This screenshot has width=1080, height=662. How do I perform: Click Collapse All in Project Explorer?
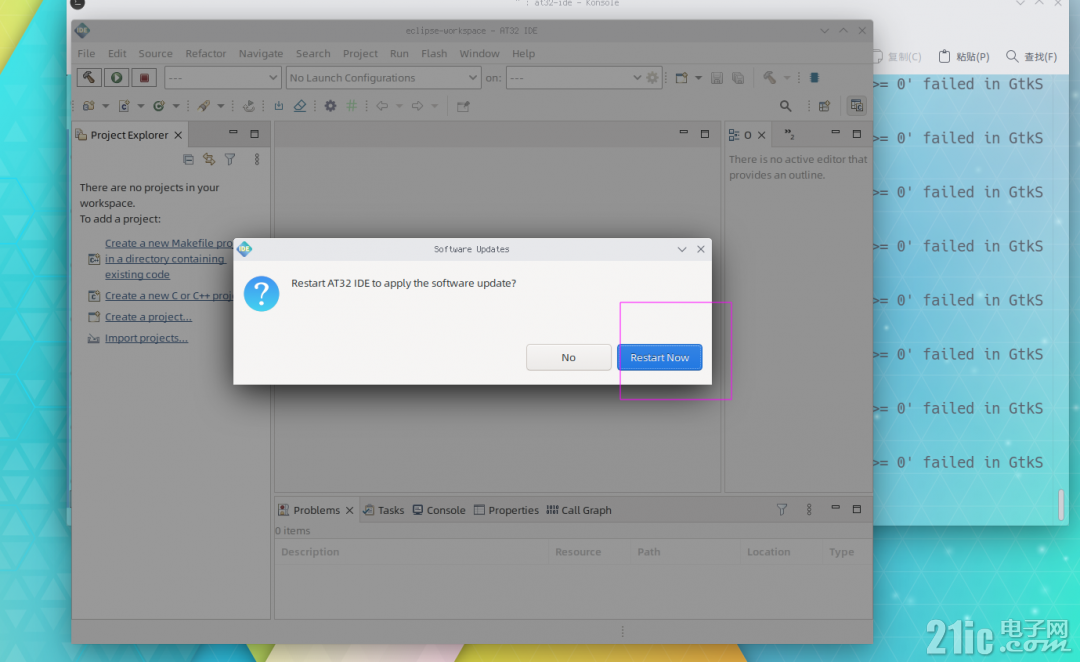(x=188, y=160)
